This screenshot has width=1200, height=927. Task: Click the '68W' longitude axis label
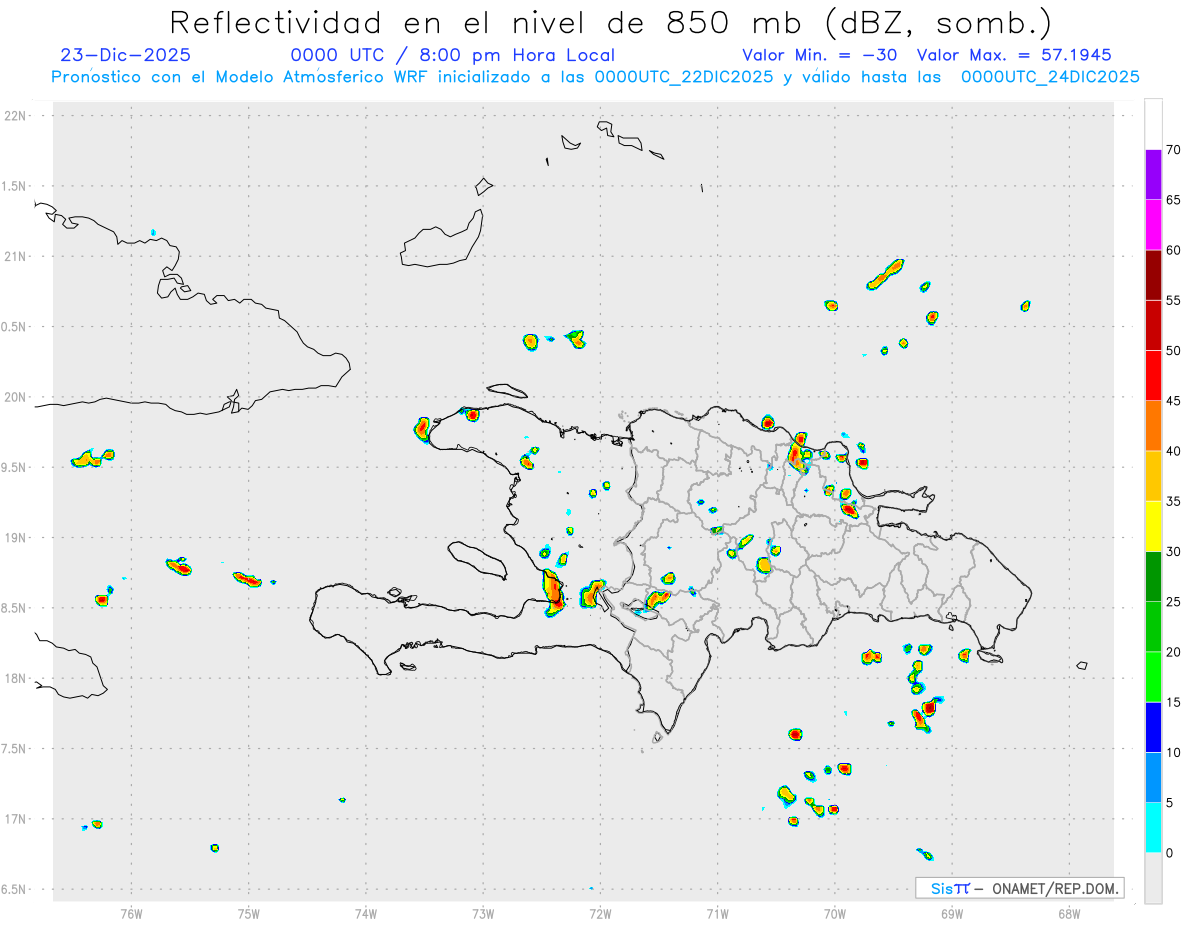click(x=1069, y=913)
